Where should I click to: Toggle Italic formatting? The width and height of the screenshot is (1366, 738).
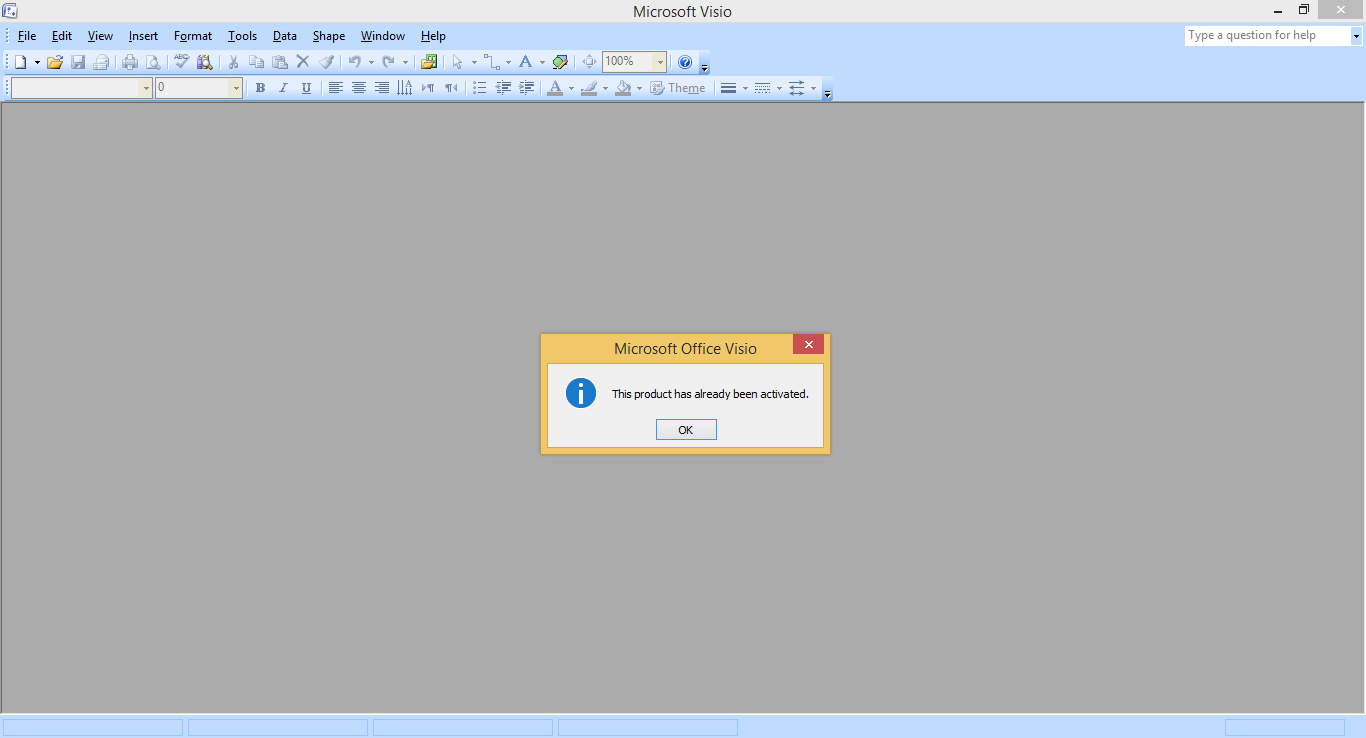click(283, 88)
